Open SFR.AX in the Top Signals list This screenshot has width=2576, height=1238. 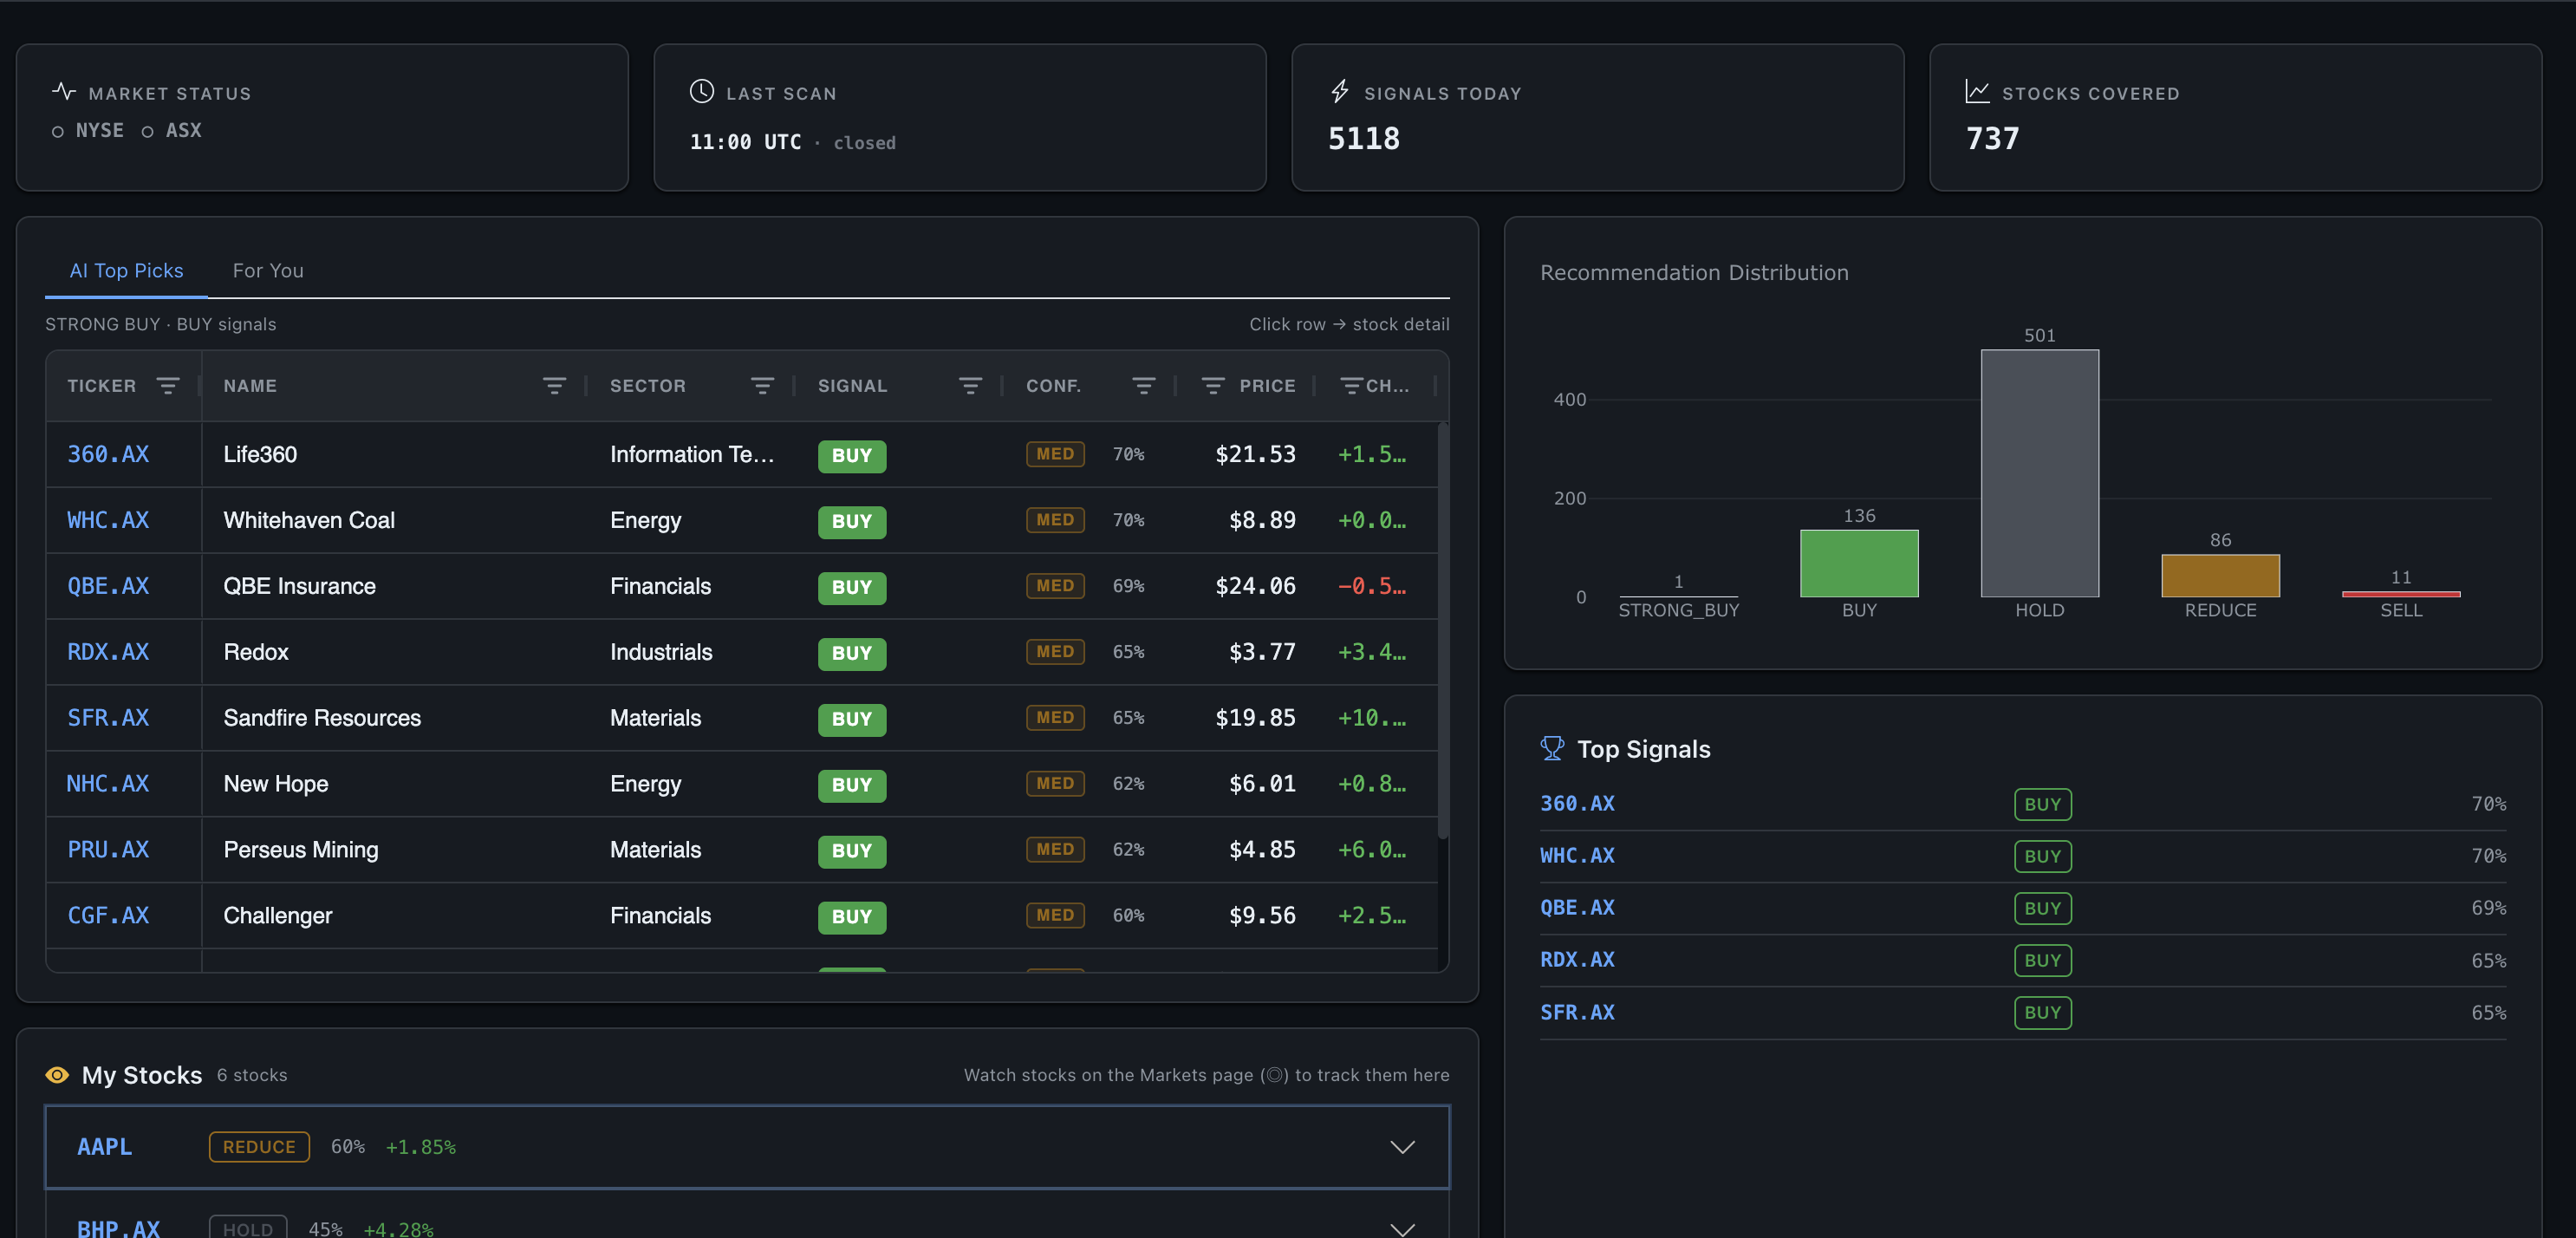coord(1577,1012)
